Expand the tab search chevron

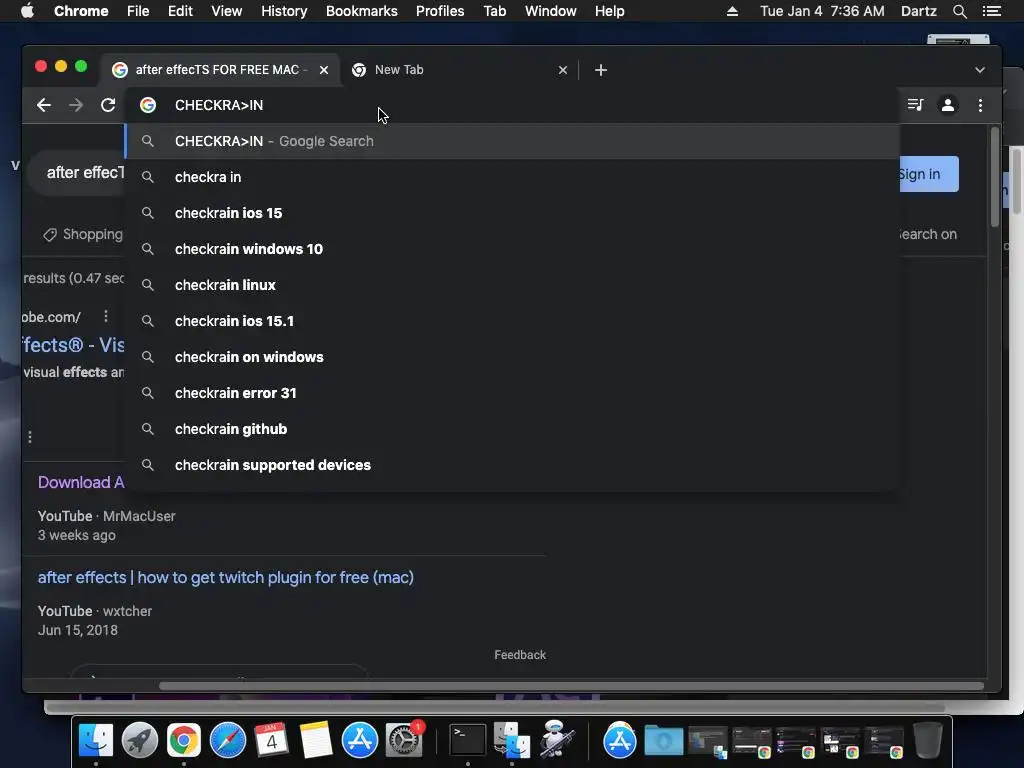pos(980,70)
